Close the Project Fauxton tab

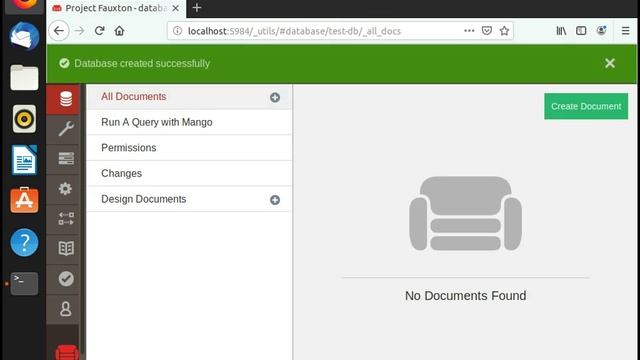[176, 8]
